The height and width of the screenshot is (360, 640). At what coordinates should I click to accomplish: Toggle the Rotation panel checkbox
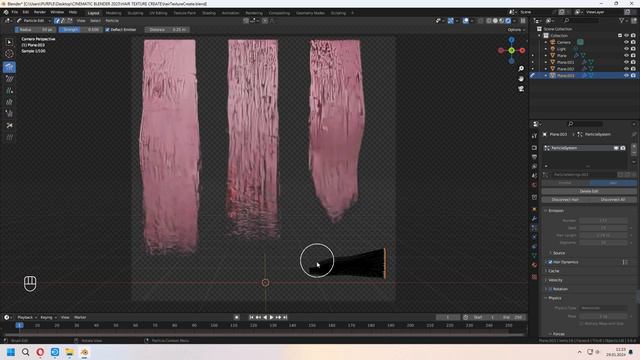click(x=550, y=289)
